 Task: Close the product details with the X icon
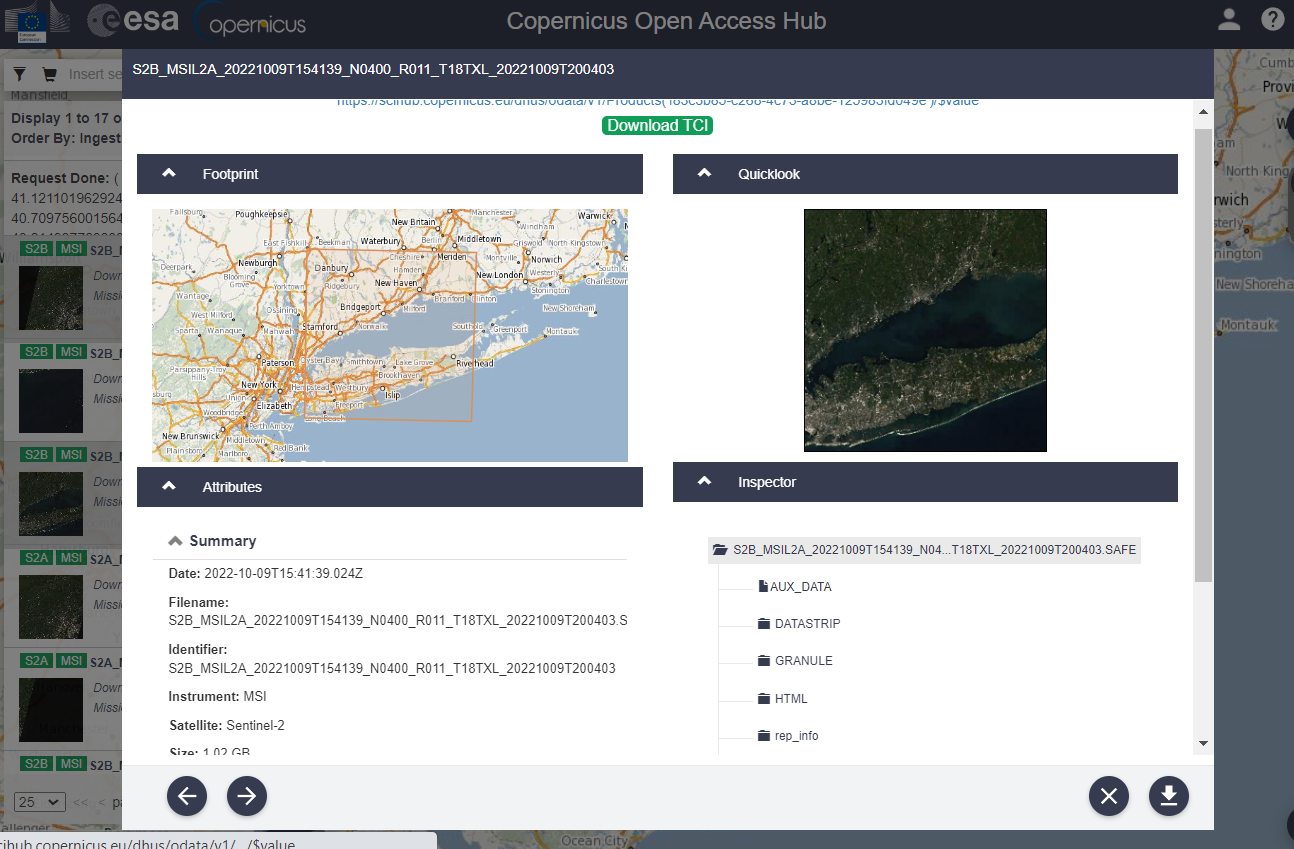[x=1108, y=796]
